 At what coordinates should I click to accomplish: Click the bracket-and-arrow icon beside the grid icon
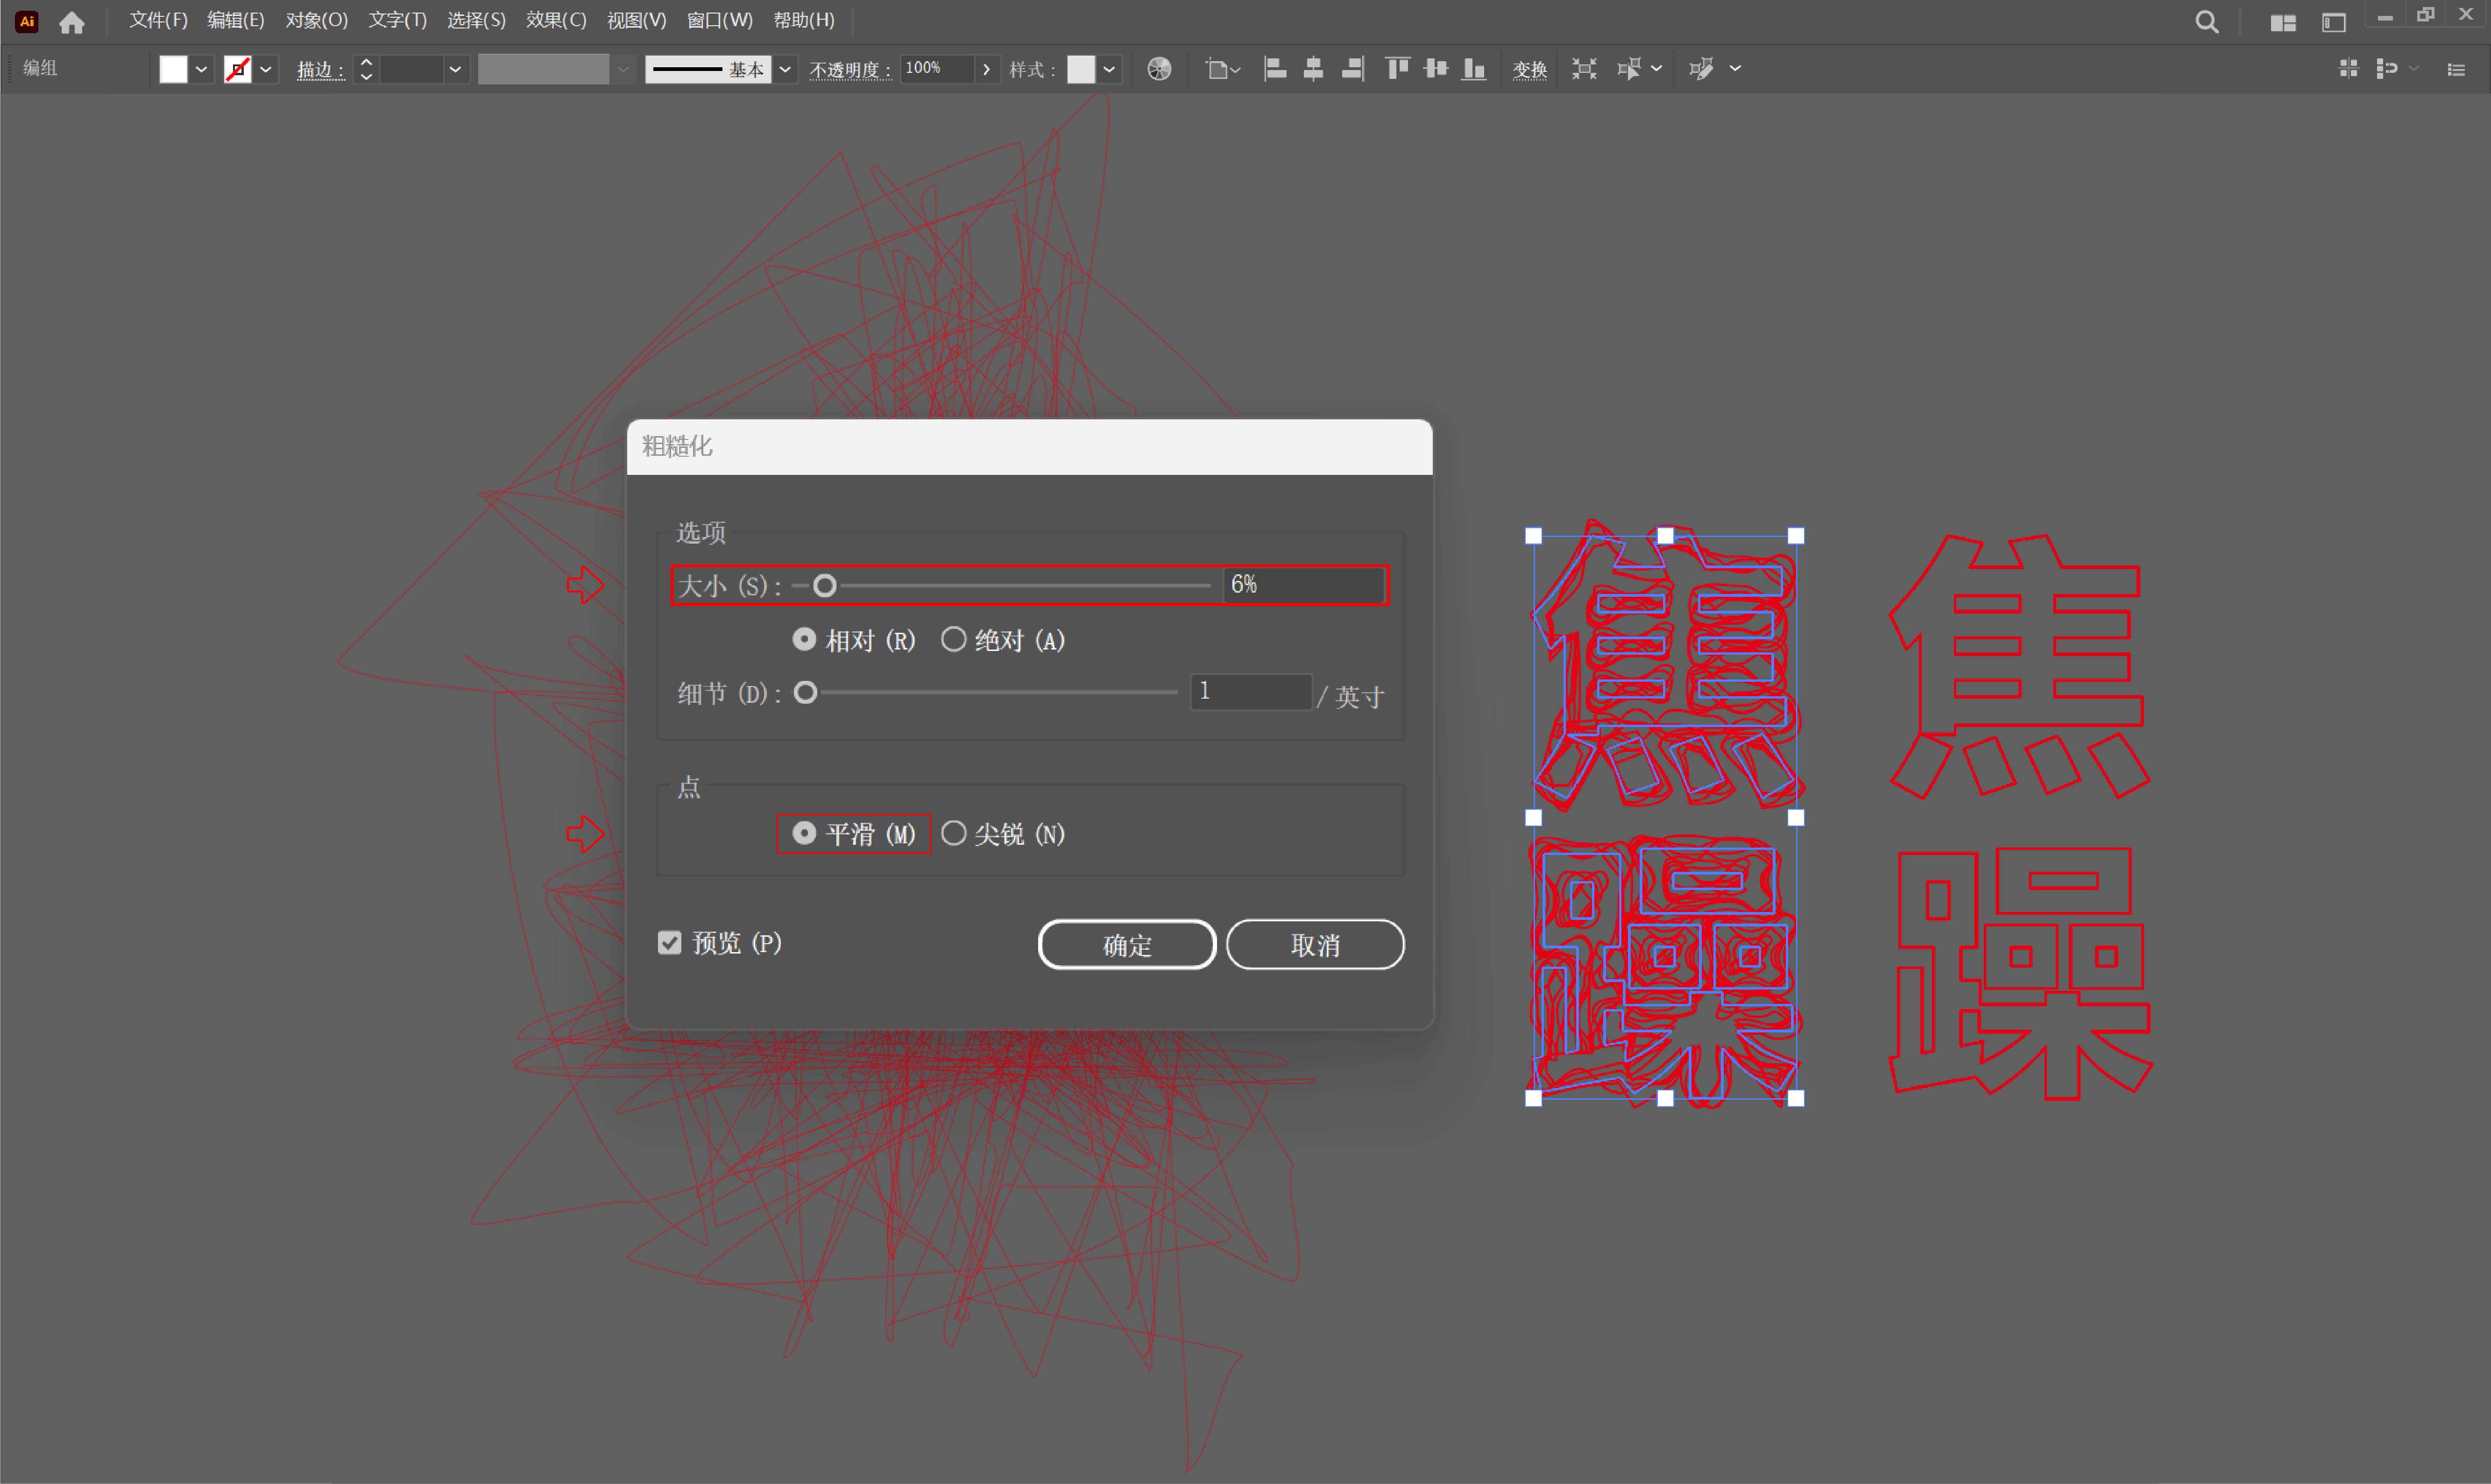click(x=2388, y=68)
